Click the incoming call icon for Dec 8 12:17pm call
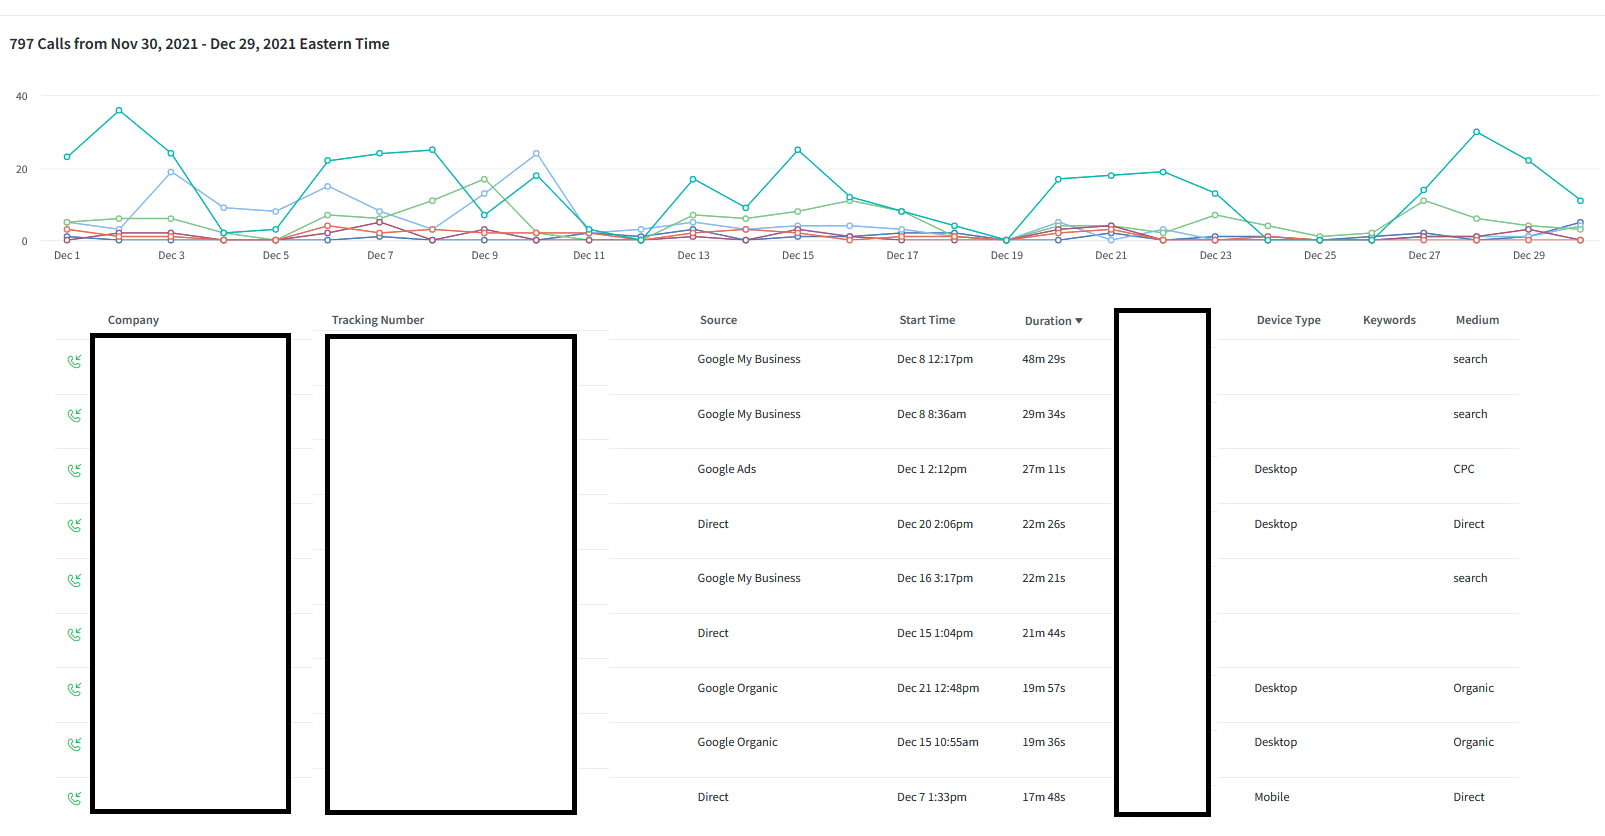This screenshot has height=836, width=1605. 74,361
